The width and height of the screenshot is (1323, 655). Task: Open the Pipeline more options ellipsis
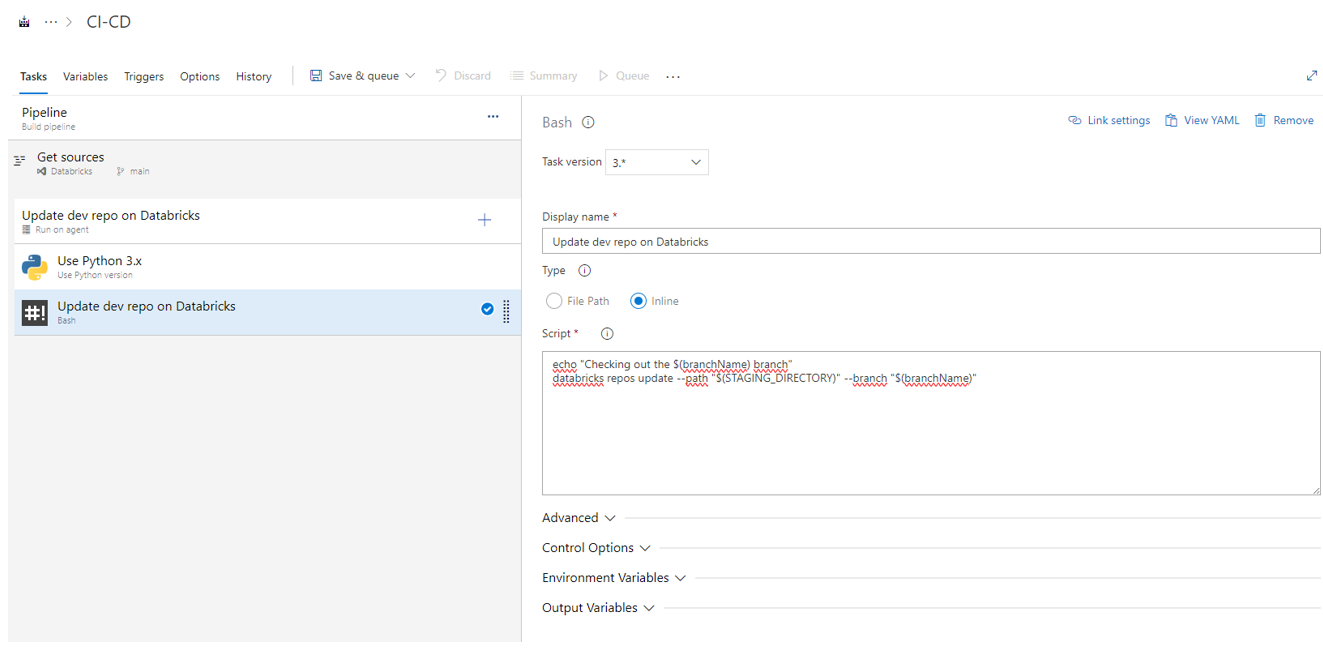point(493,117)
